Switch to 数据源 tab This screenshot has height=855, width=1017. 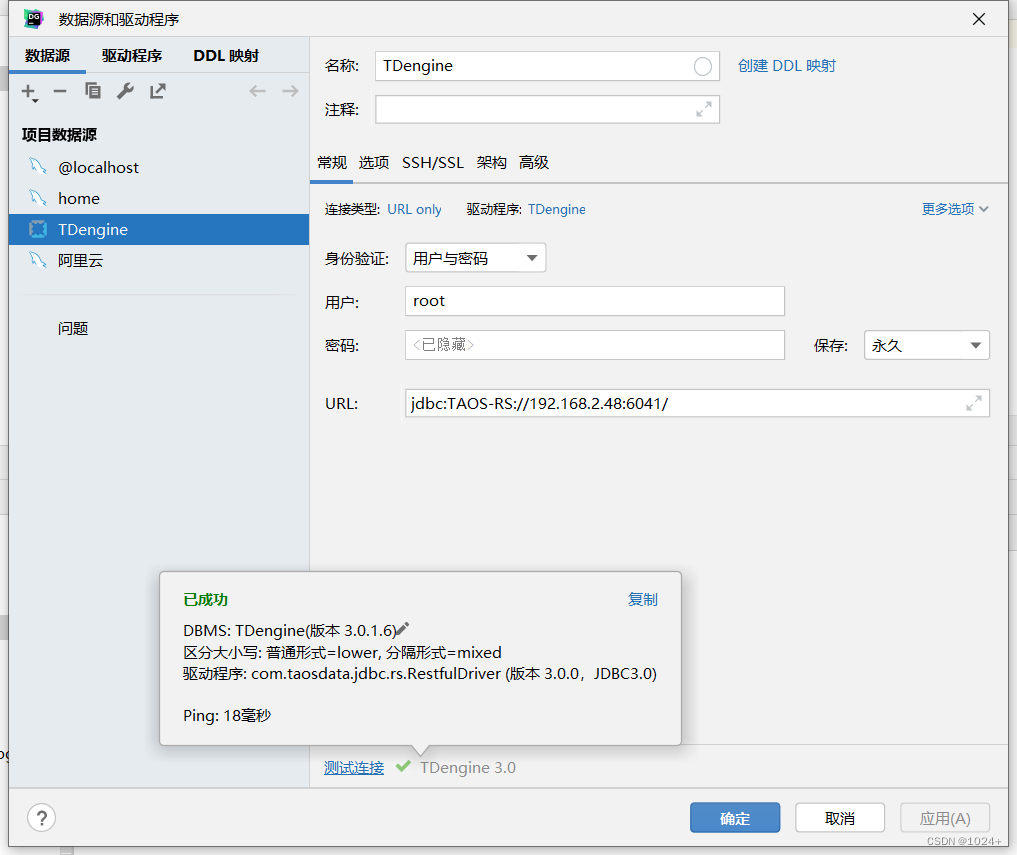coord(47,56)
